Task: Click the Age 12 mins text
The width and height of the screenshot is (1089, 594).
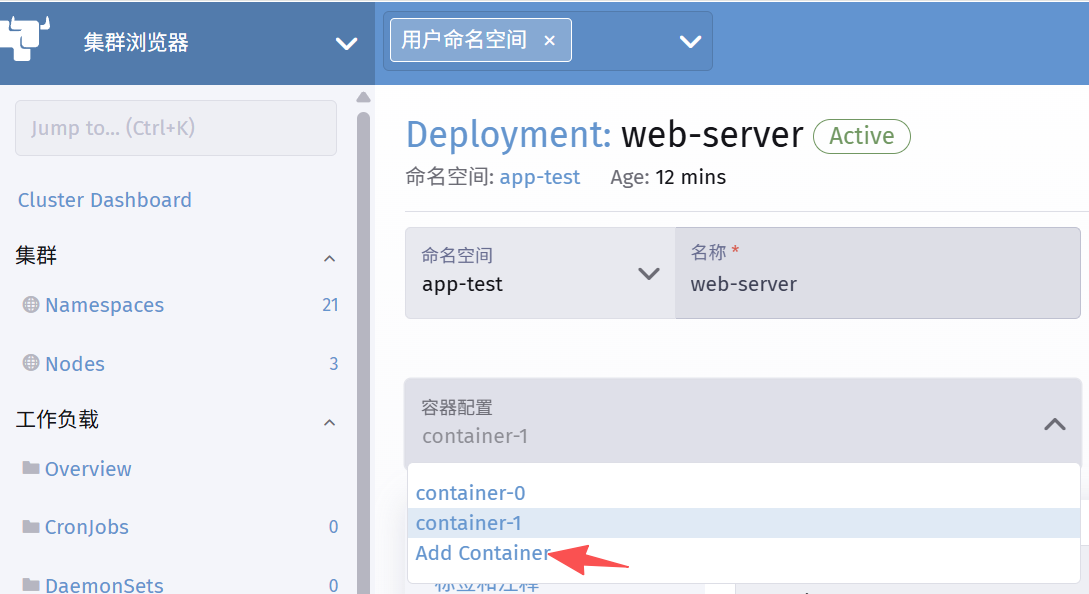Action: 668,177
